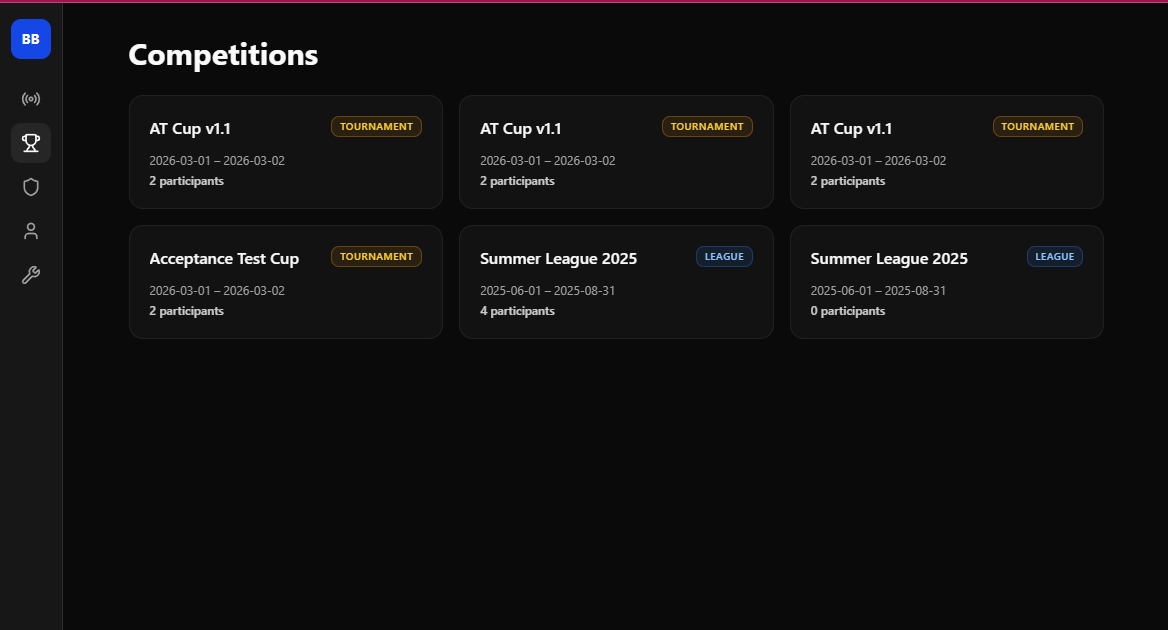Select the leftmost AT Cup v1.1 card title
This screenshot has width=1168, height=630.
pyautogui.click(x=190, y=129)
